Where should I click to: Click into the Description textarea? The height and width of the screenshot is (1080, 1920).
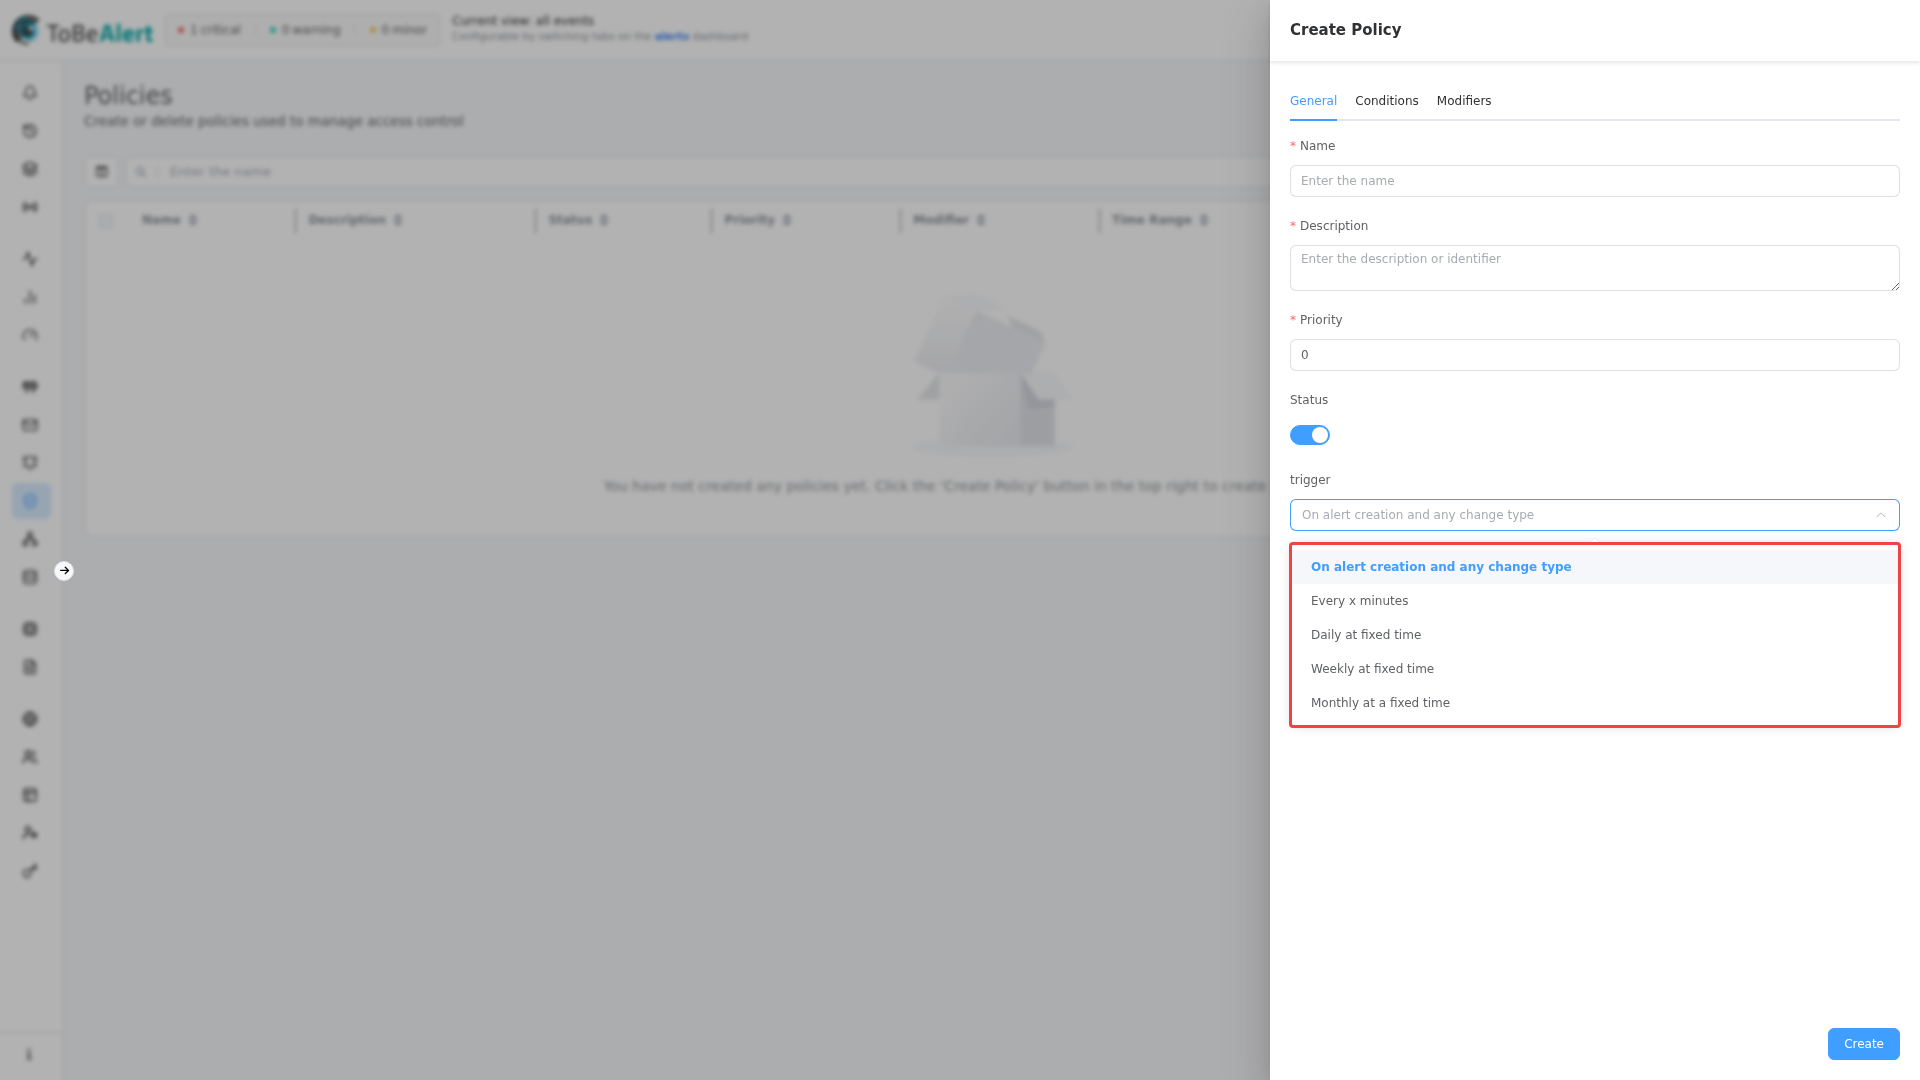point(1594,268)
